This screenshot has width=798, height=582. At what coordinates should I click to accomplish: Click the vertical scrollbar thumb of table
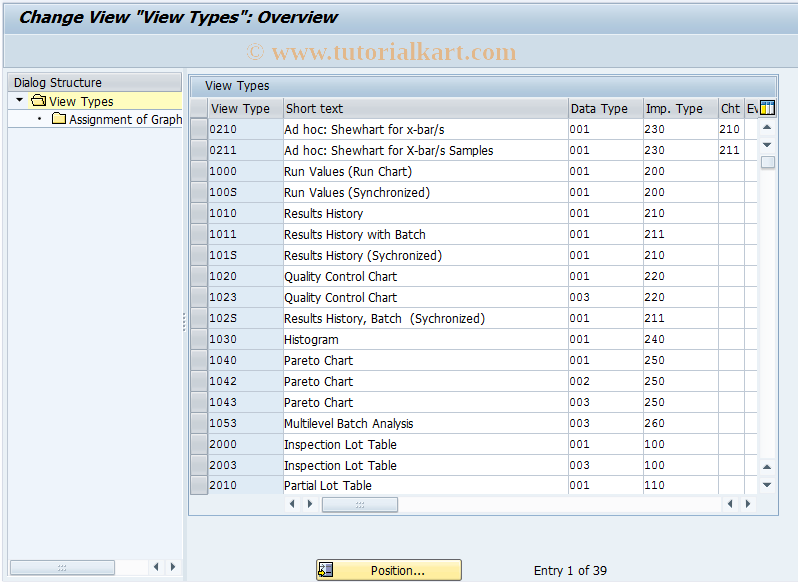[767, 162]
